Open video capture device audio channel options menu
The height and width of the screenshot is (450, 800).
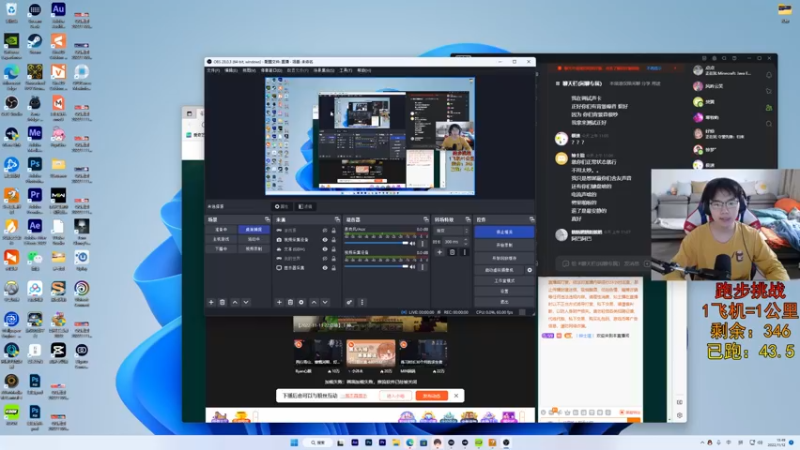pos(422,266)
